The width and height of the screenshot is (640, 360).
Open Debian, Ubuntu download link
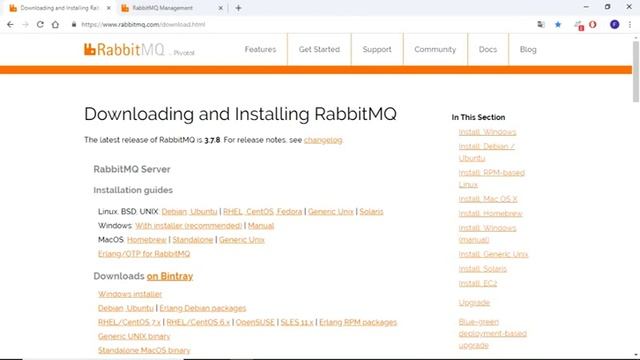(x=126, y=308)
